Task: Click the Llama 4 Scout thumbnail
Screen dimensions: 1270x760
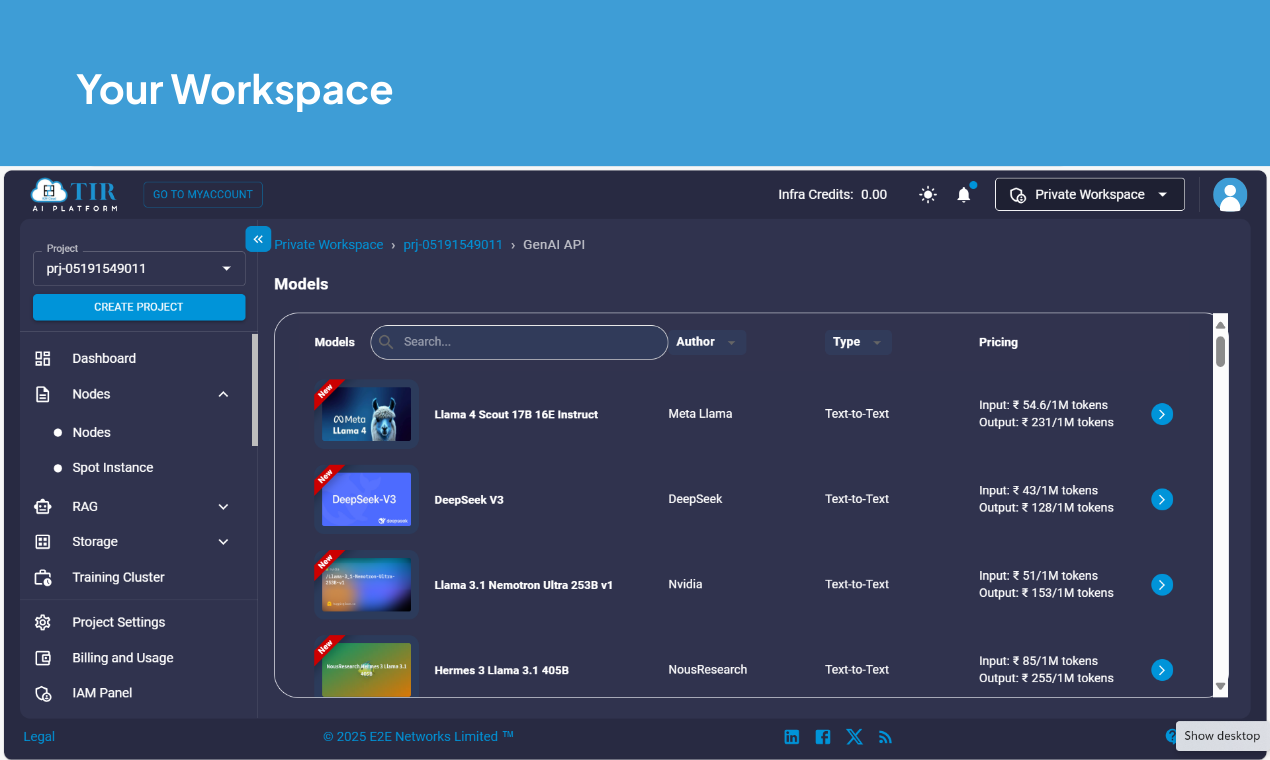Action: click(x=366, y=414)
